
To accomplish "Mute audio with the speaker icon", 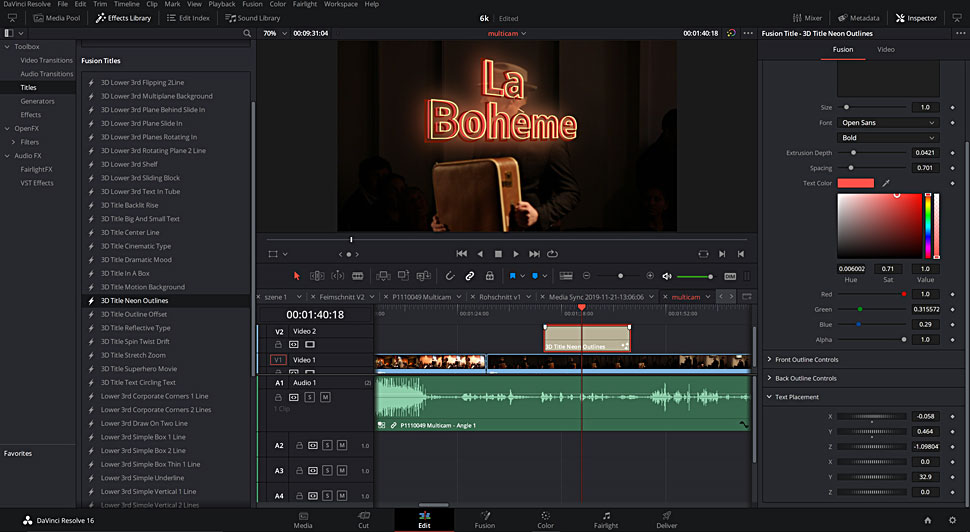I will click(x=667, y=277).
